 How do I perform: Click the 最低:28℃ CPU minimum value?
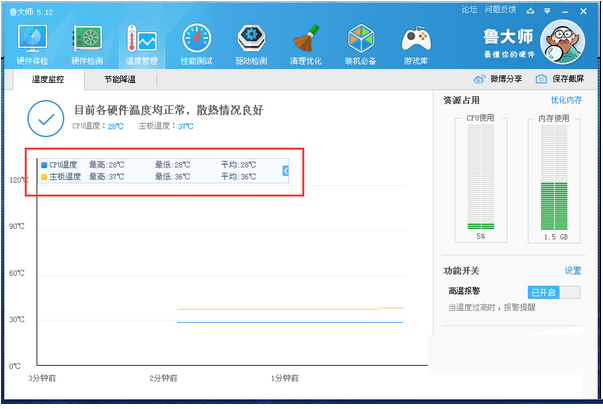172,165
